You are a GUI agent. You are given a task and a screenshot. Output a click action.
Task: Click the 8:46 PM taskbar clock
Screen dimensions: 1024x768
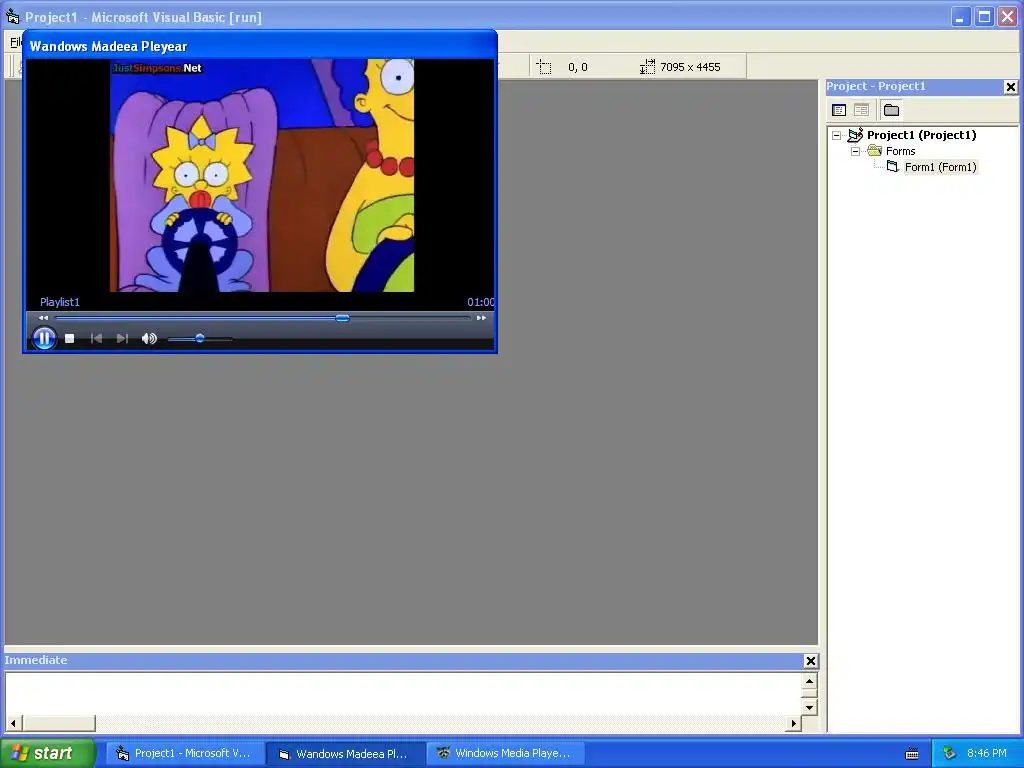(x=987, y=753)
